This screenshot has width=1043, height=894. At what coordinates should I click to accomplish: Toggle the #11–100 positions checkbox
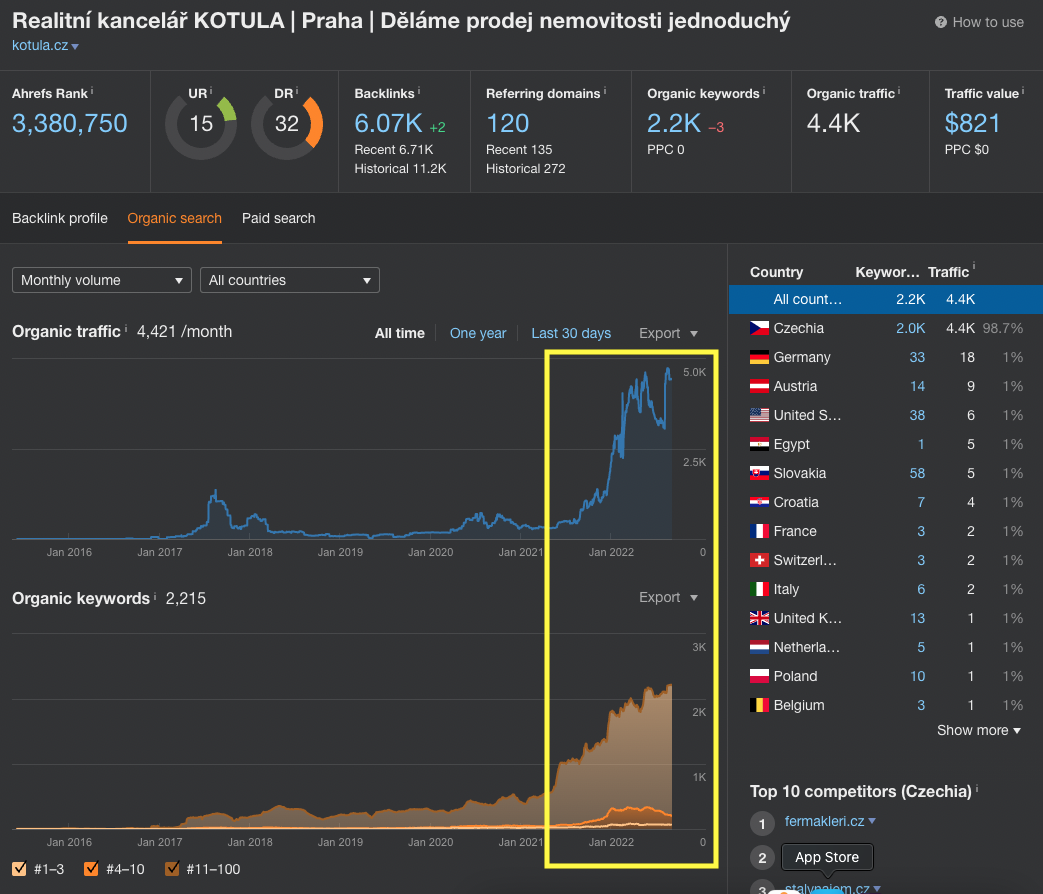tap(172, 868)
